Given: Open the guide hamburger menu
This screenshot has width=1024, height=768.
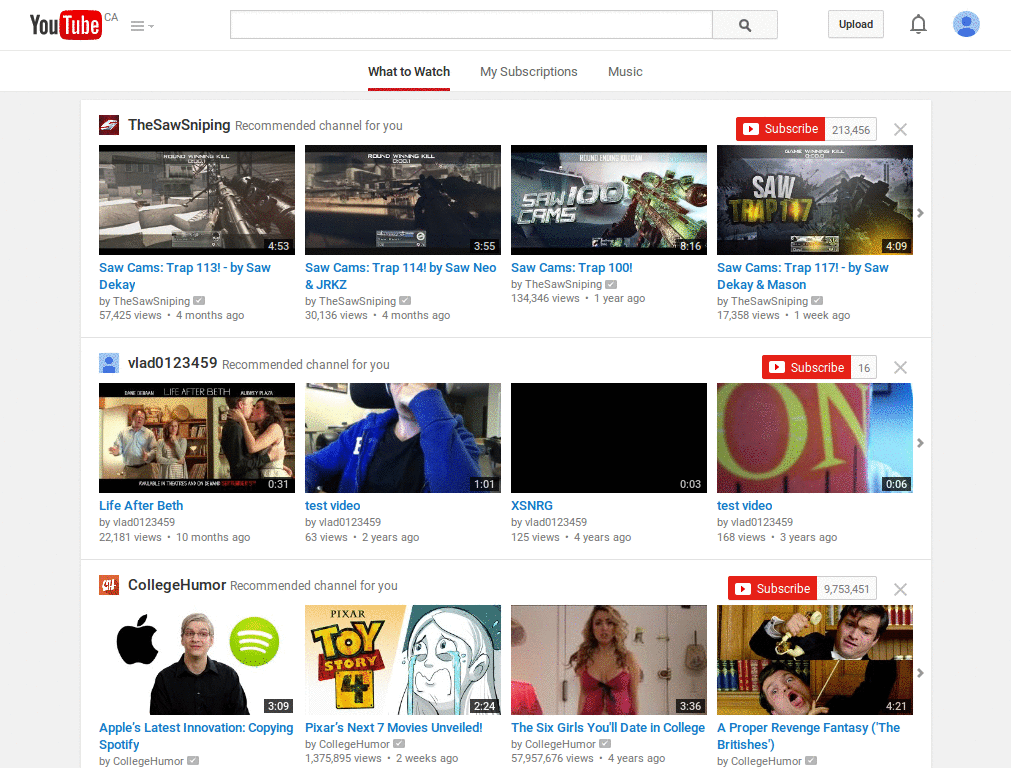Looking at the screenshot, I should pyautogui.click(x=142, y=26).
